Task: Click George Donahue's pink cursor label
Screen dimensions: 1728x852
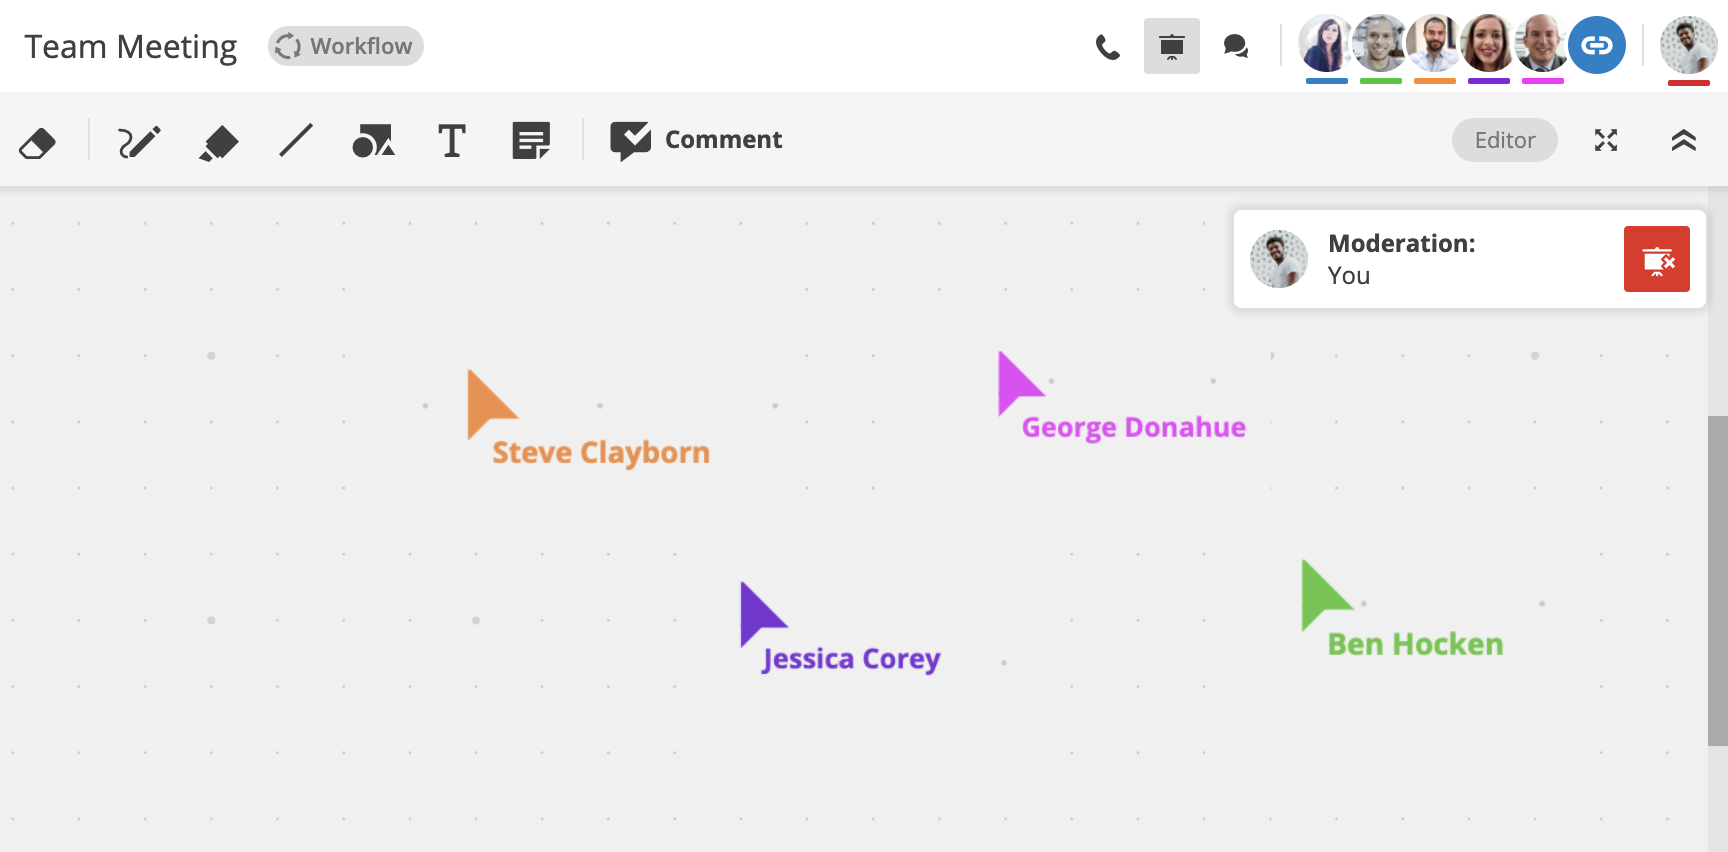Action: click(x=1134, y=428)
